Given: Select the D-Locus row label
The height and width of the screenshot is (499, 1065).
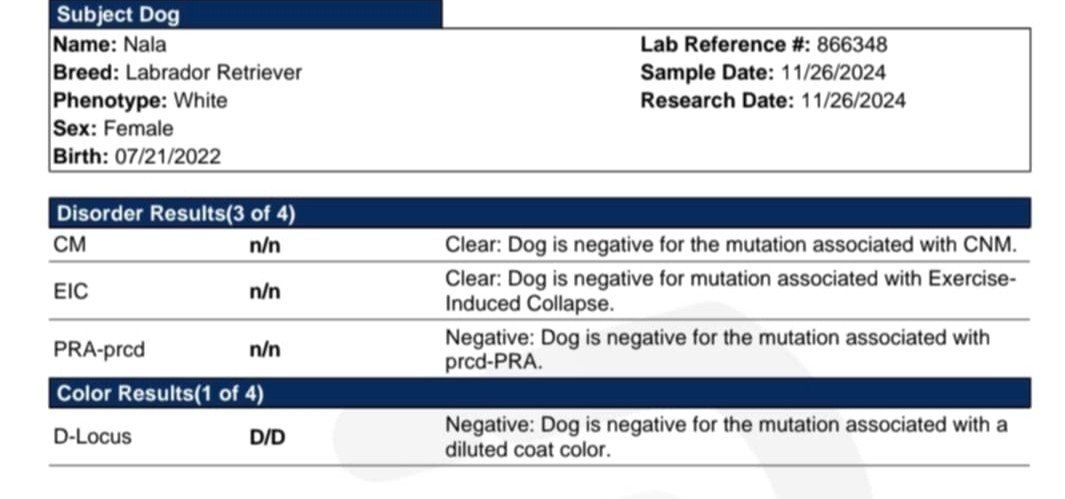Looking at the screenshot, I should [x=92, y=437].
